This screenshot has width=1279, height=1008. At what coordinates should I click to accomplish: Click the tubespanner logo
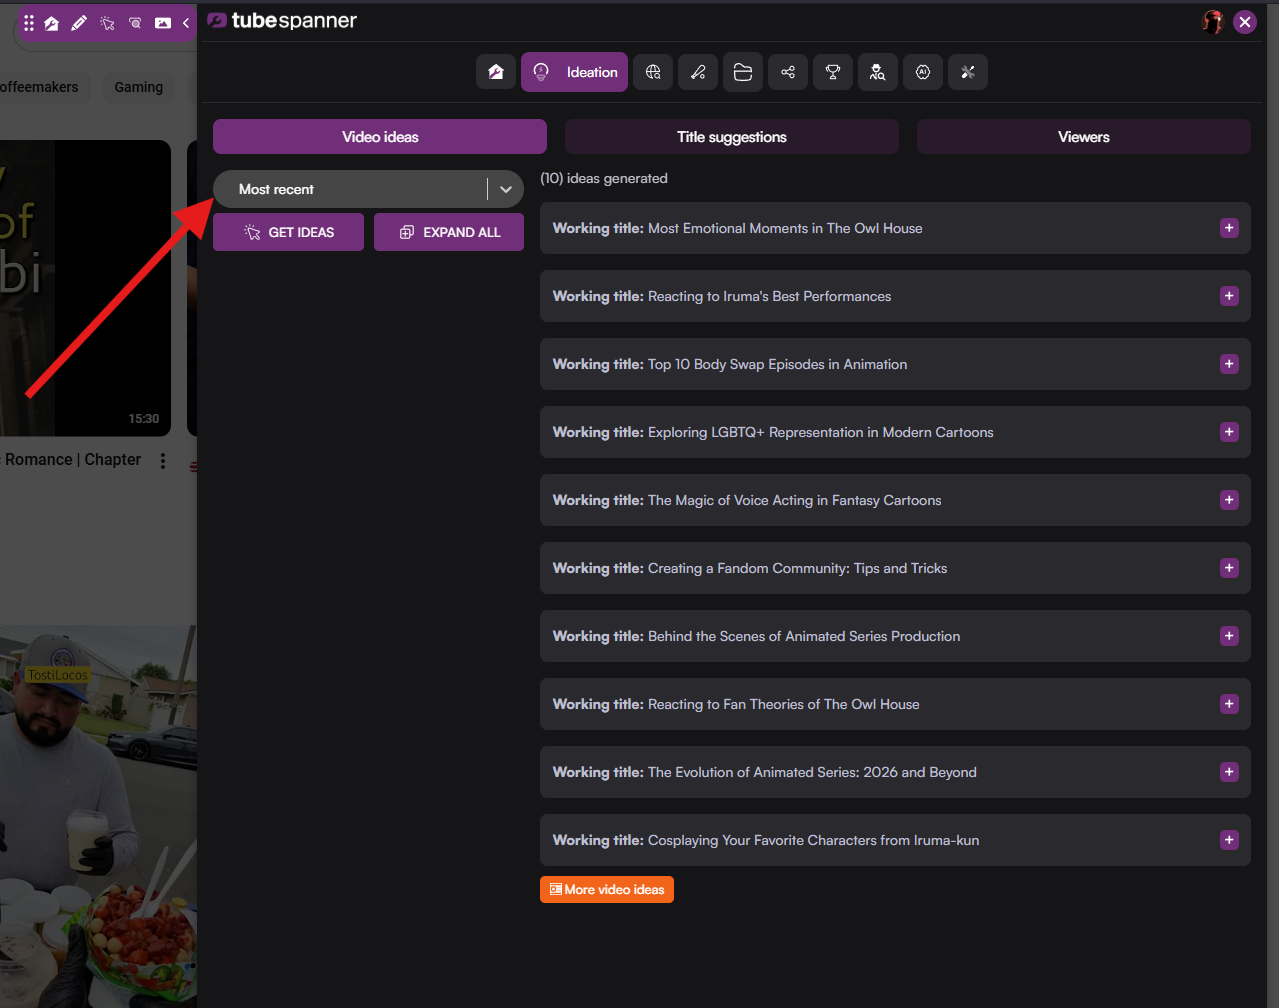(x=282, y=21)
